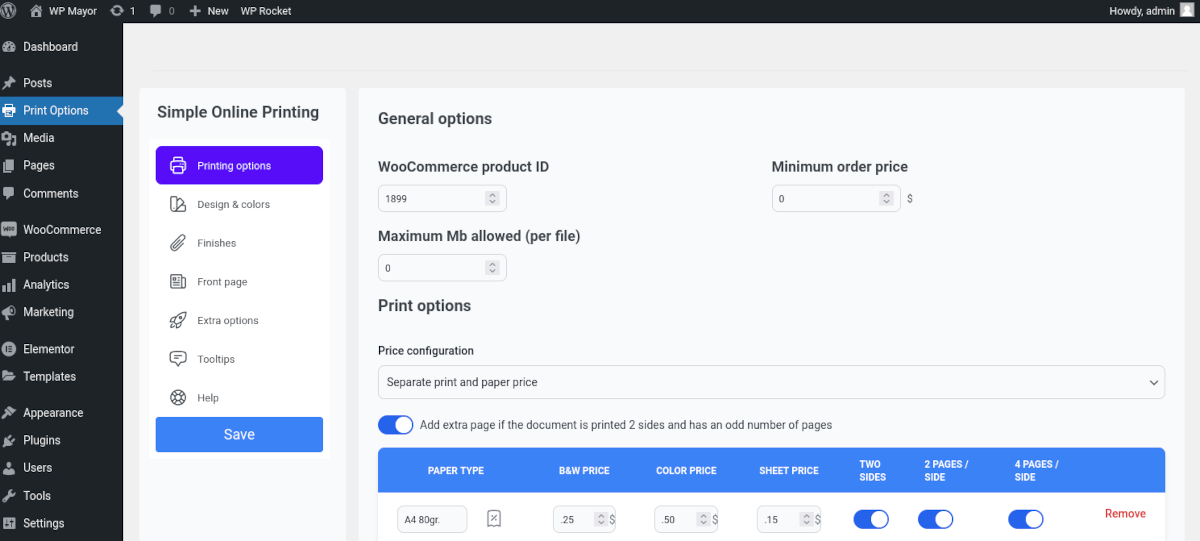Click the Help lifebuoy icon
Screen dimensions: 1200x541
178,398
